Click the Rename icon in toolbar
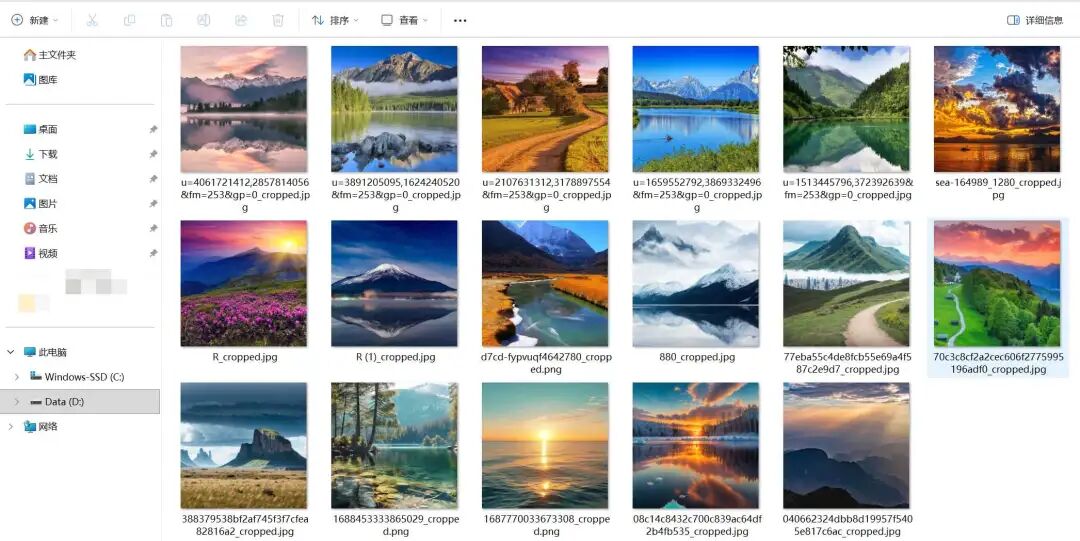This screenshot has width=1080, height=541. point(203,21)
